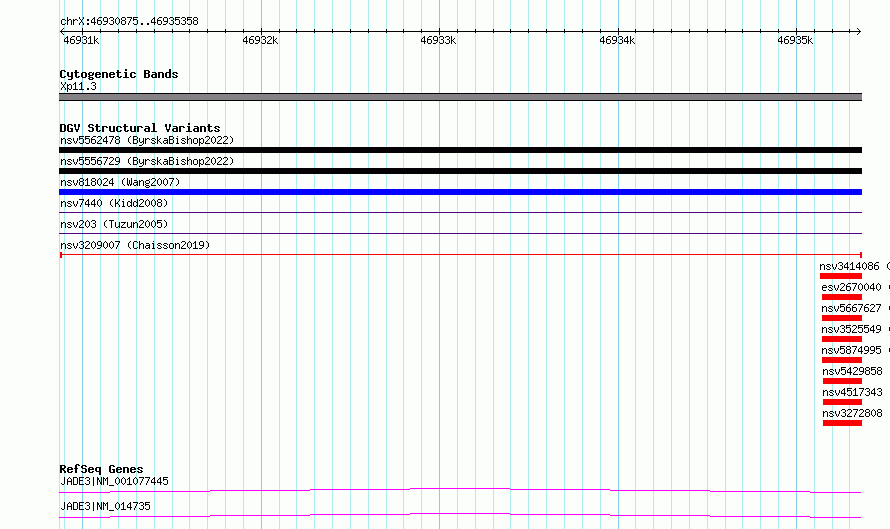Select the nsv3414086 variant label
The height and width of the screenshot is (529, 890).
tap(849, 266)
